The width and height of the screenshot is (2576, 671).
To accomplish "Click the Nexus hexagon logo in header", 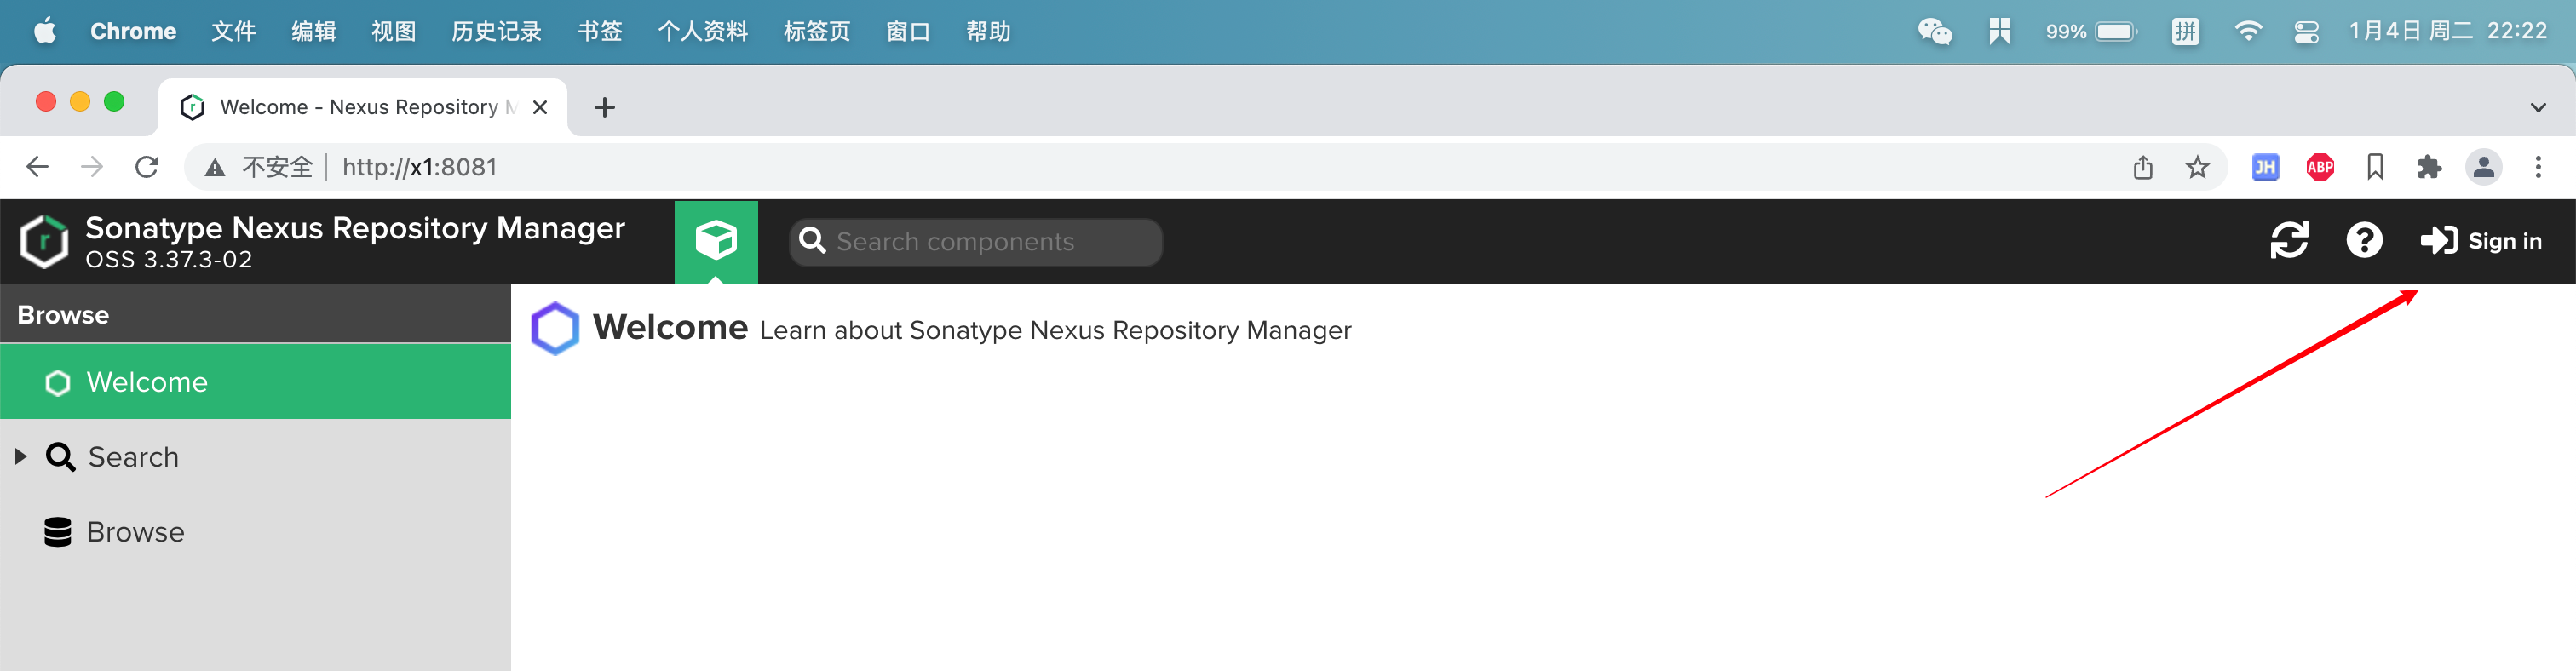I will [44, 242].
